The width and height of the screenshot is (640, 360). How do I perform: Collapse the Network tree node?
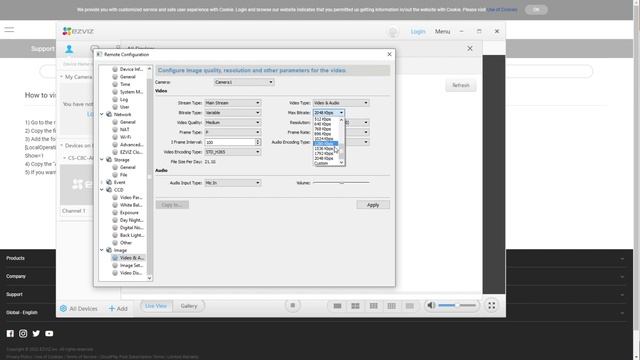pos(102,115)
